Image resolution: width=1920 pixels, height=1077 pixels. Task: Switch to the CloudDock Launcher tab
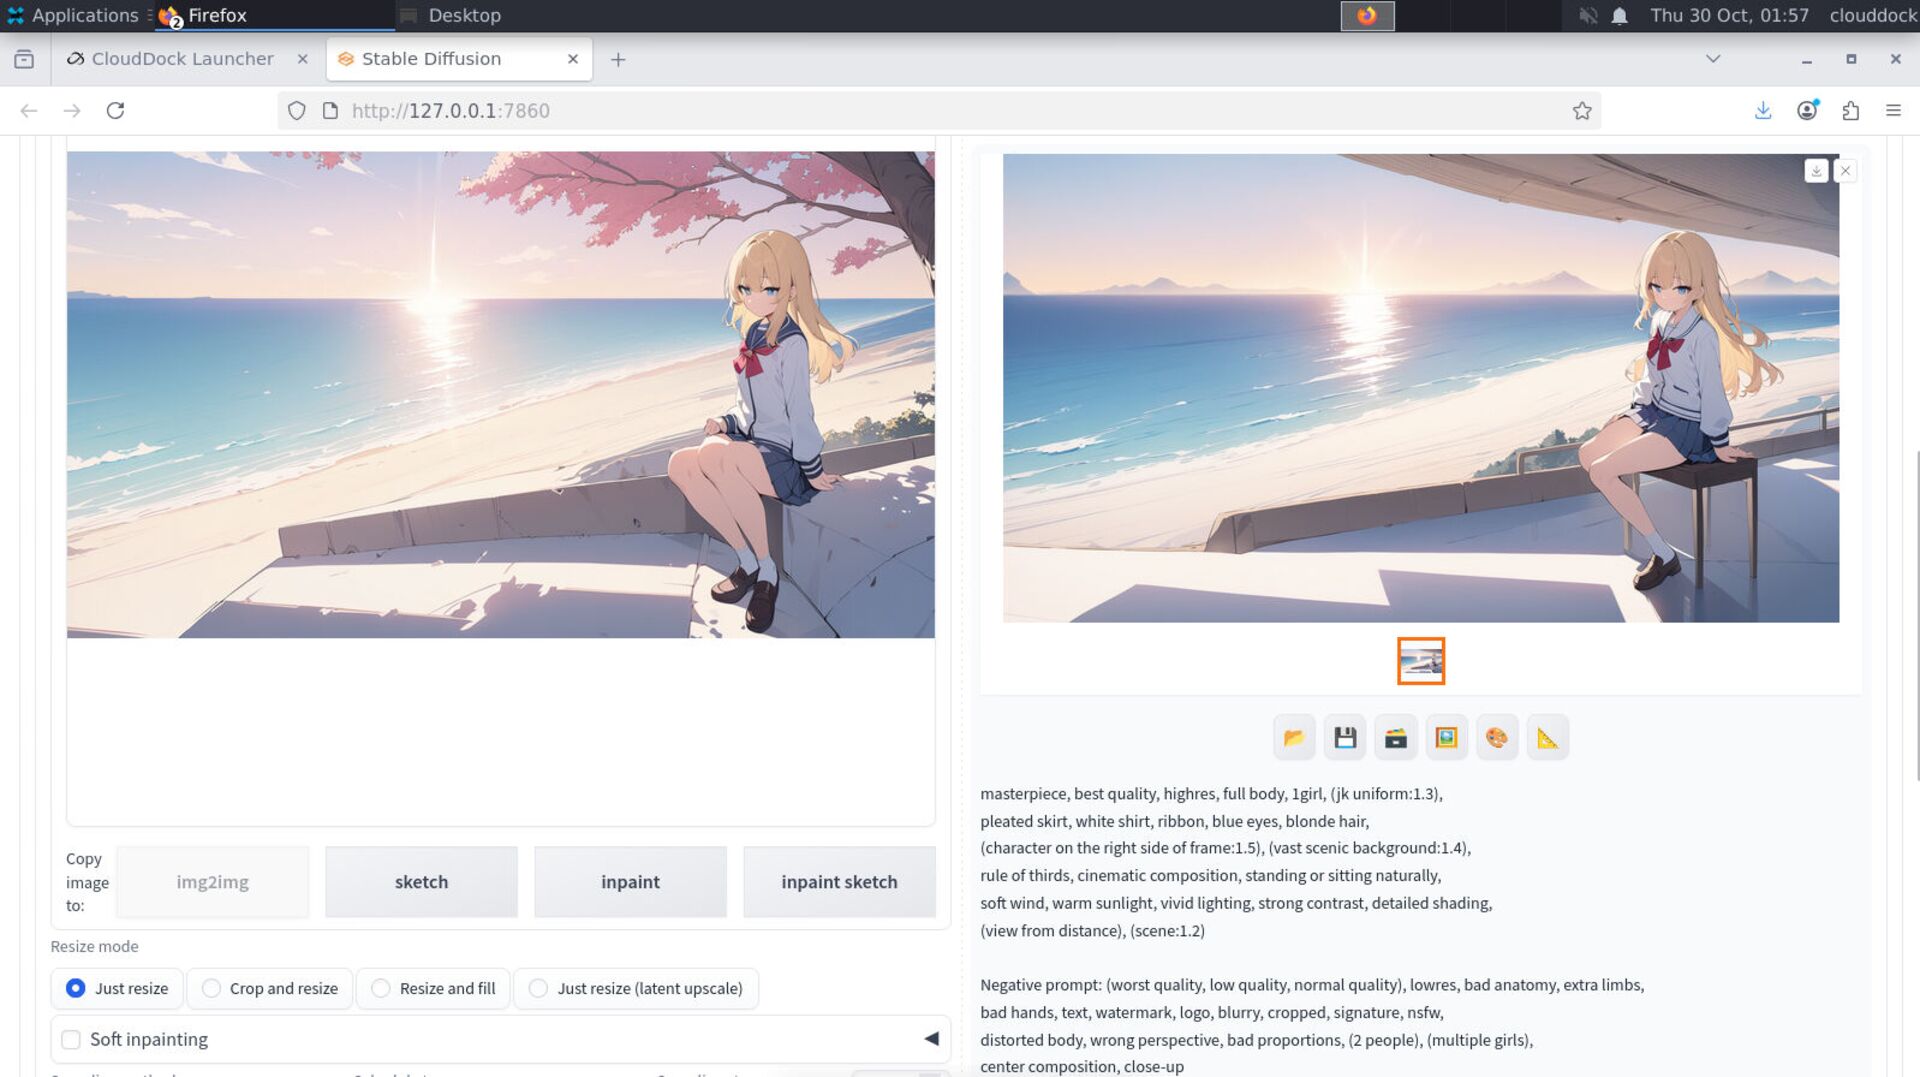coord(182,59)
